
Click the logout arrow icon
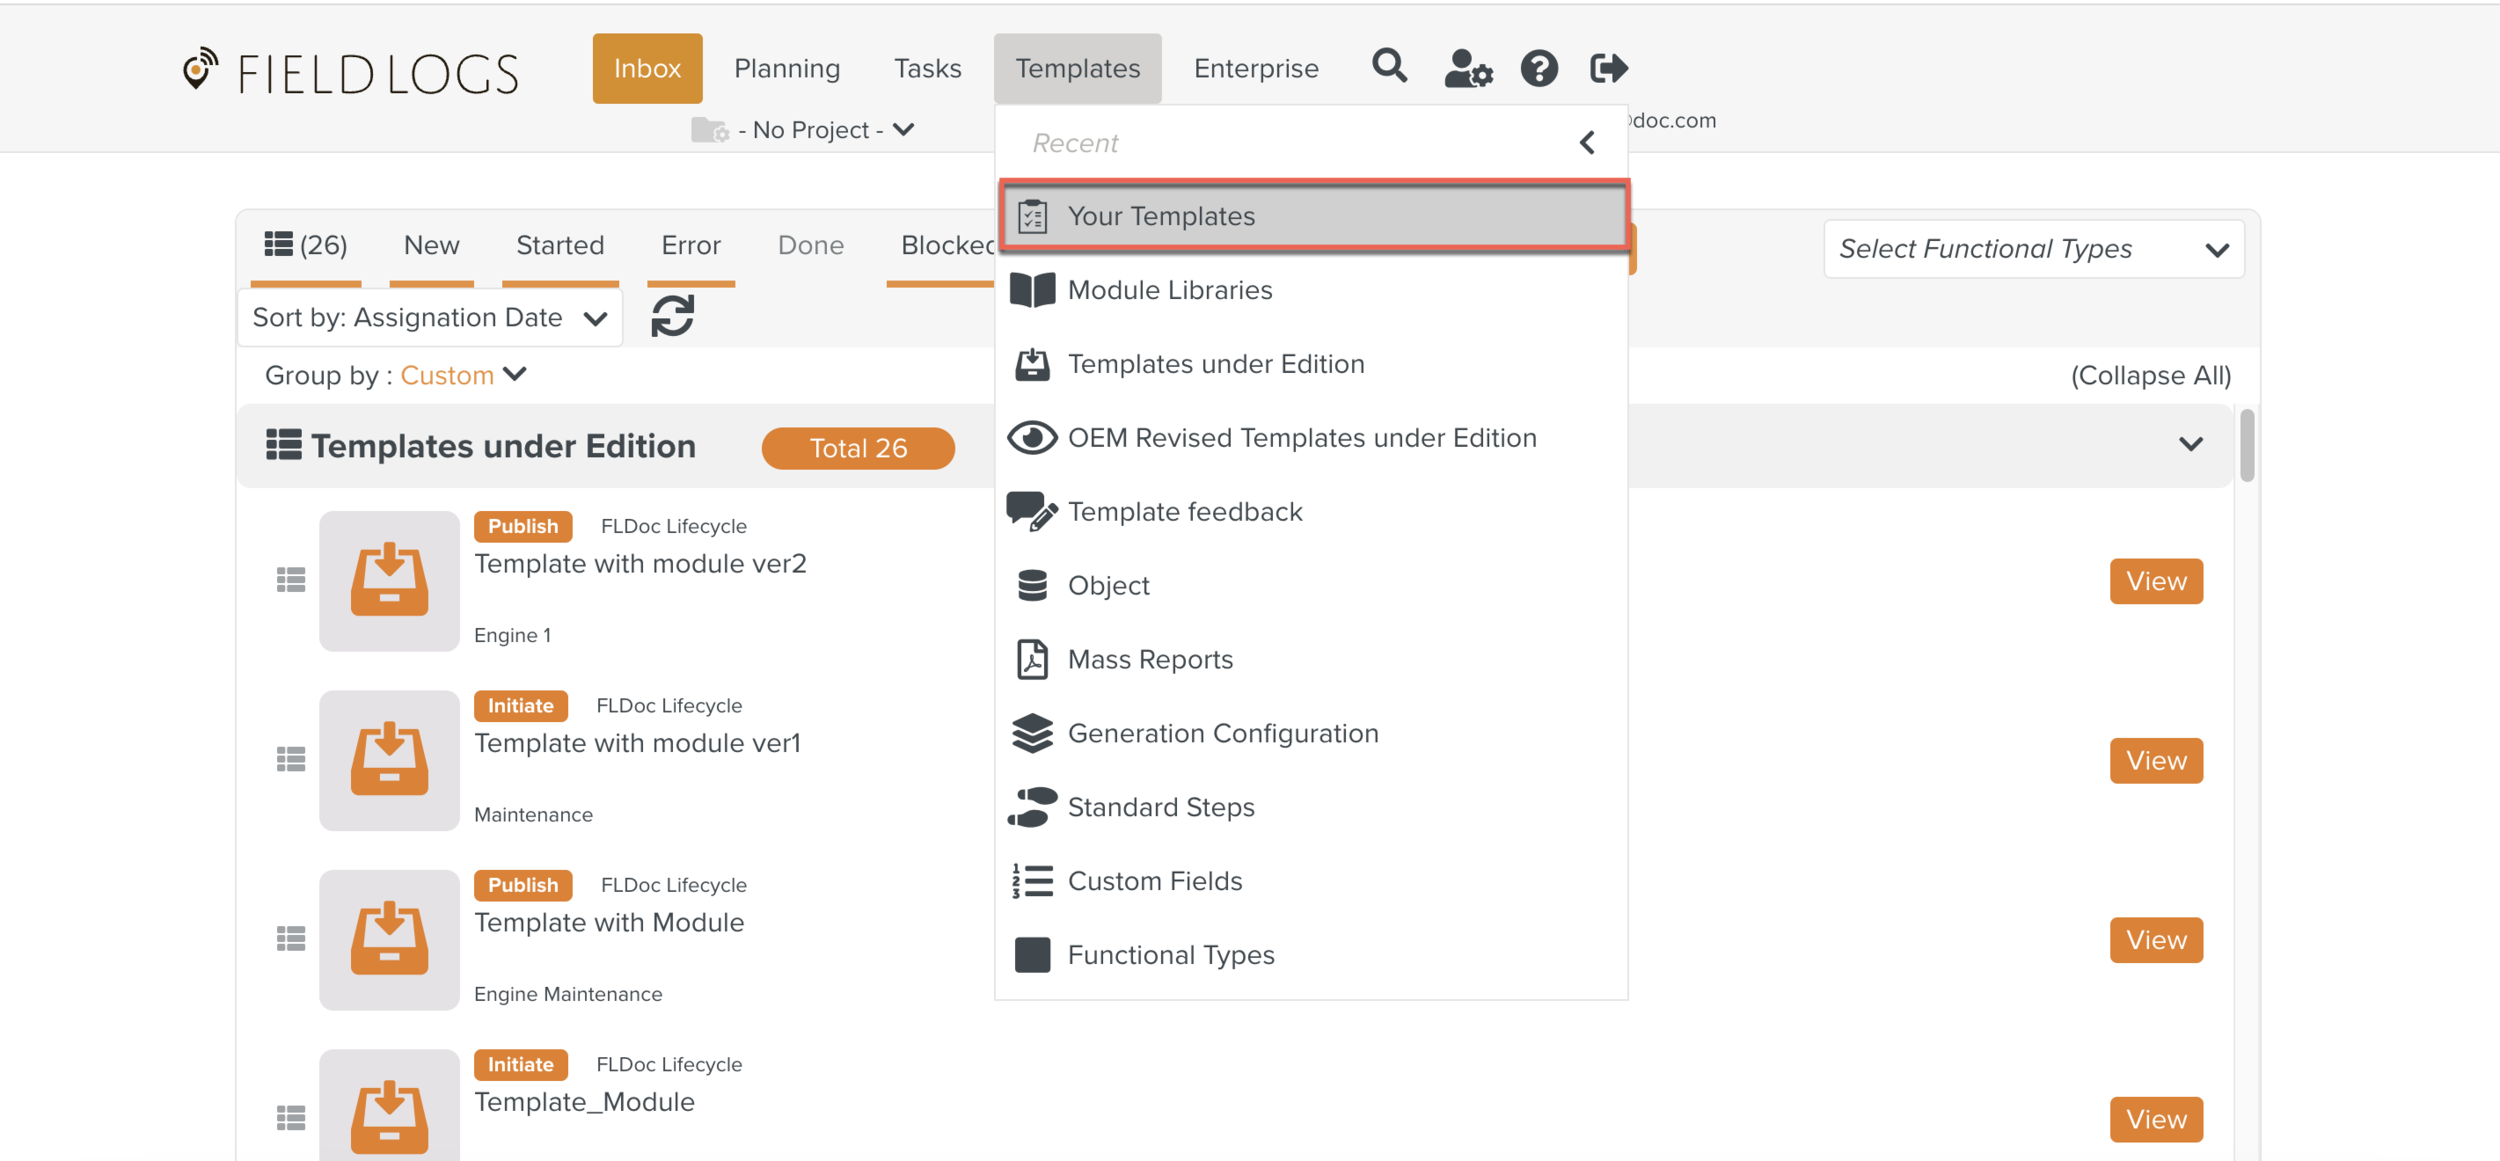pos(1608,68)
